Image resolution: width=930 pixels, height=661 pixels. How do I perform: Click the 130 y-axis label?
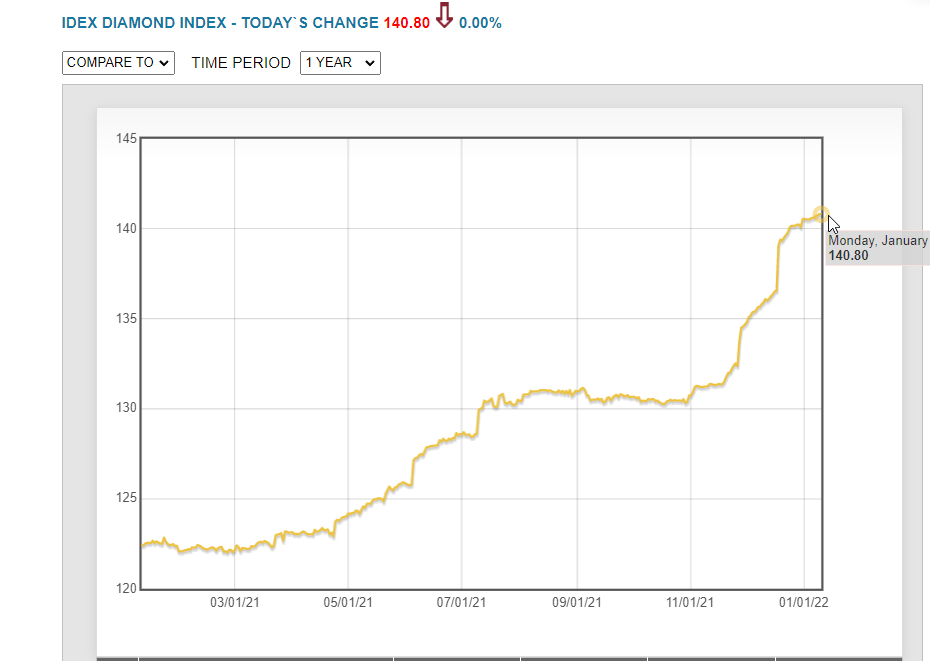tap(126, 408)
